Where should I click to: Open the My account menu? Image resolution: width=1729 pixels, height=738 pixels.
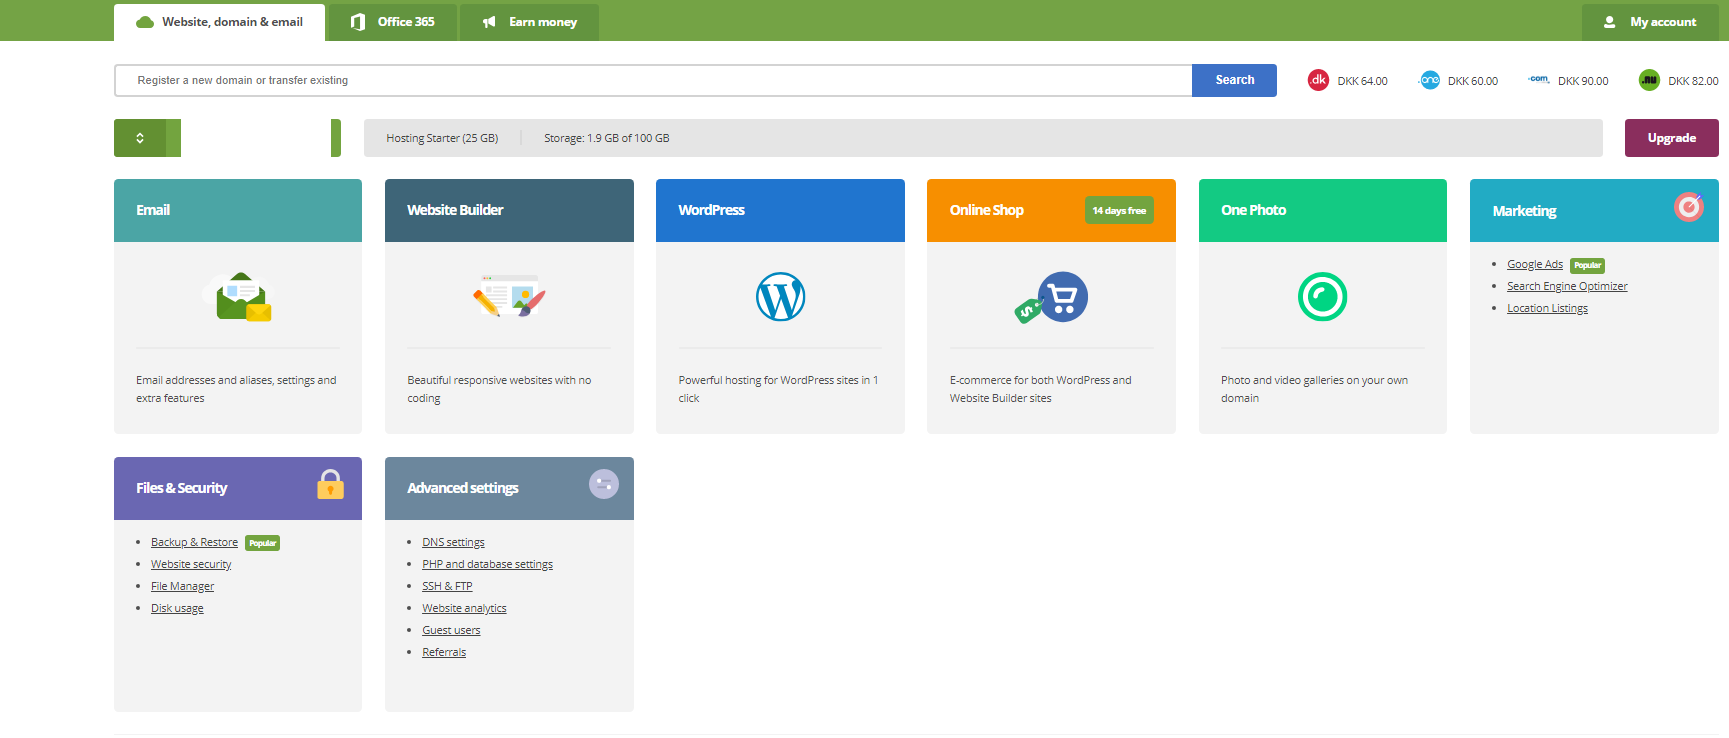(x=1650, y=22)
